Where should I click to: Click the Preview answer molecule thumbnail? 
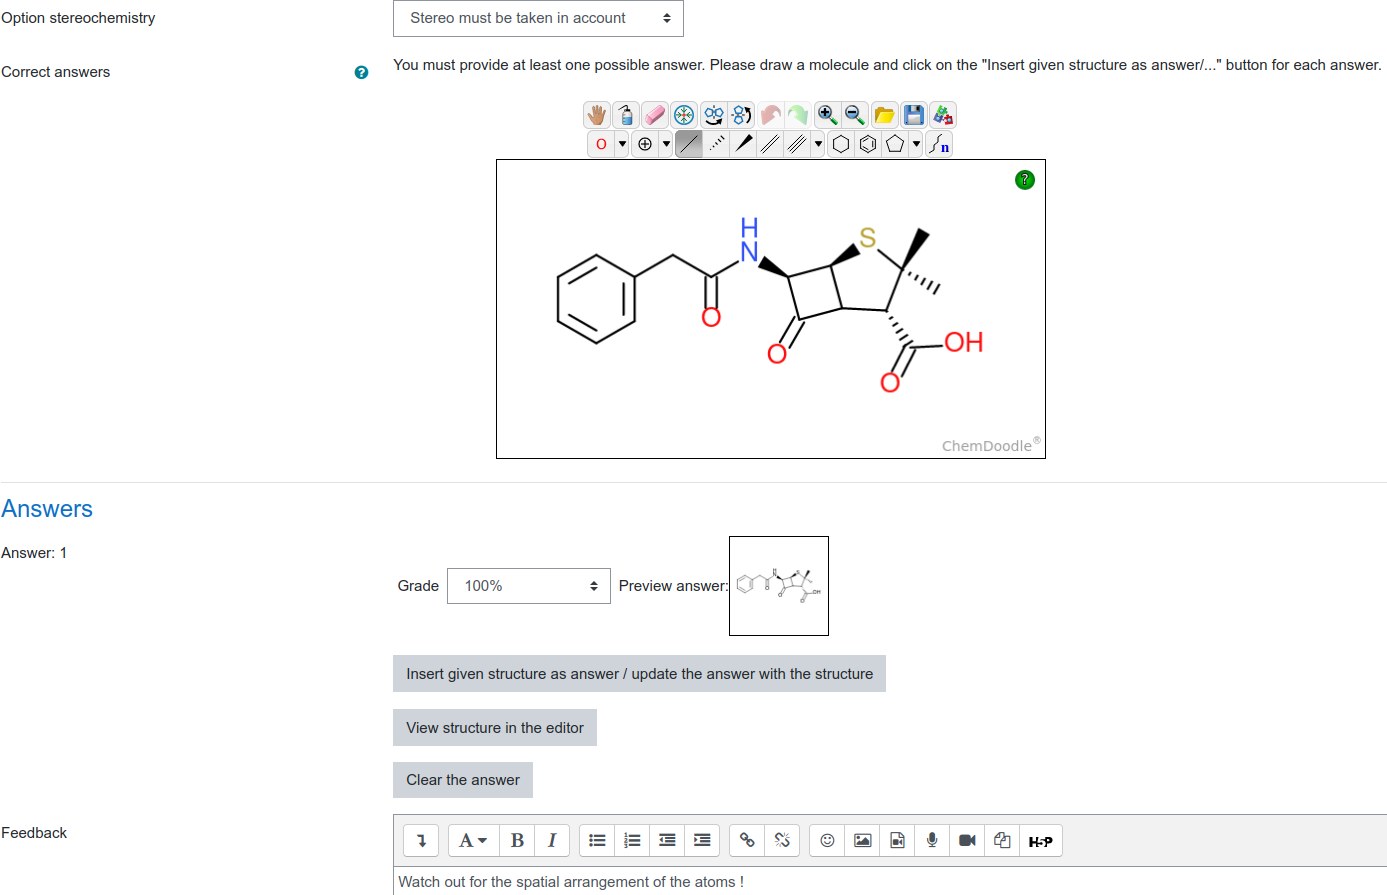click(779, 586)
